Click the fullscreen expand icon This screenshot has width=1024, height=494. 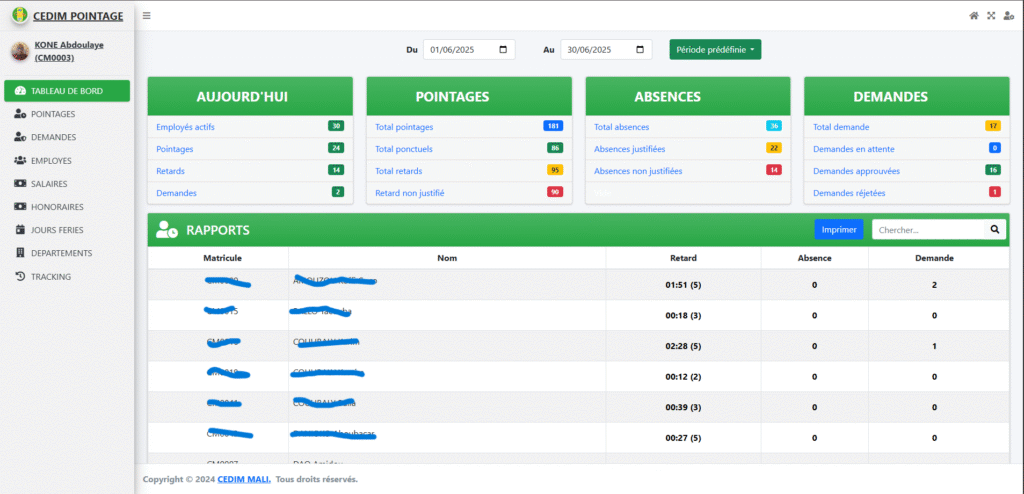coord(991,15)
